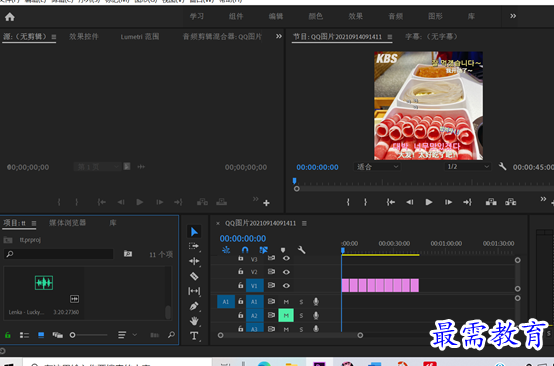
Task: Expand workspace overflow chevrons at top
Action: coord(513,16)
